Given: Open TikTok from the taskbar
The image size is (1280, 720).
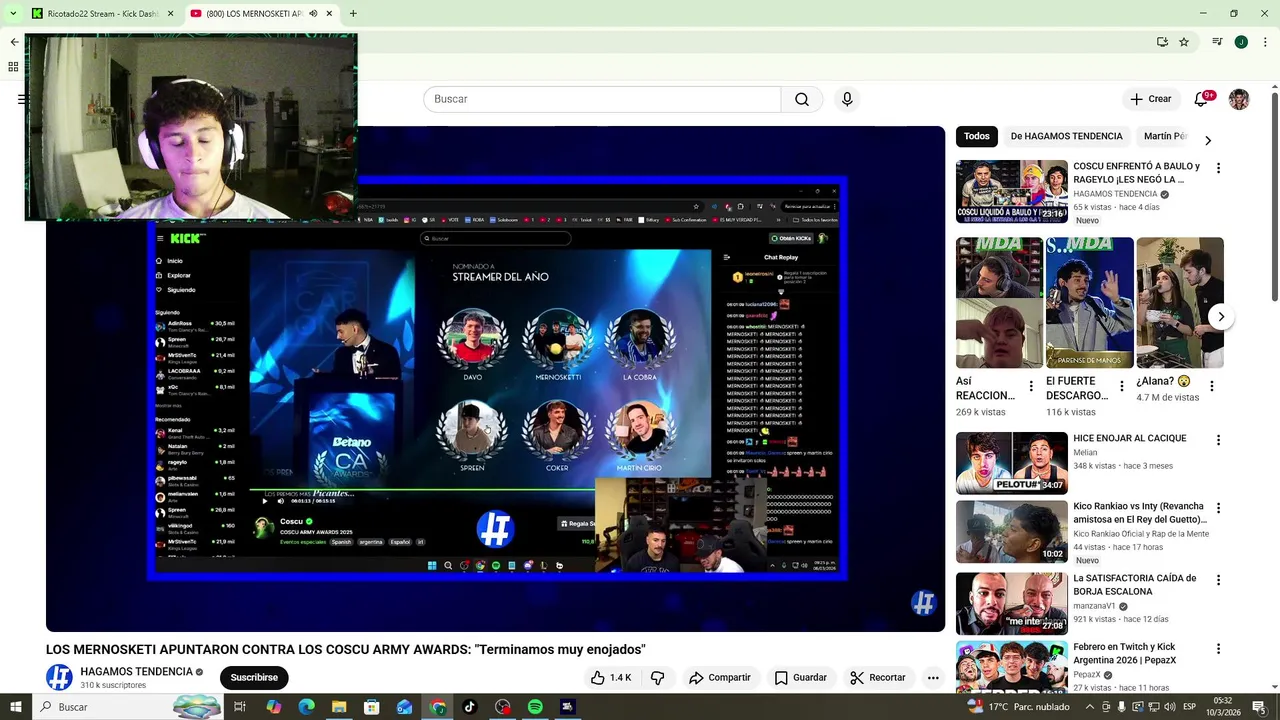Looking at the screenshot, I should tap(470, 706).
